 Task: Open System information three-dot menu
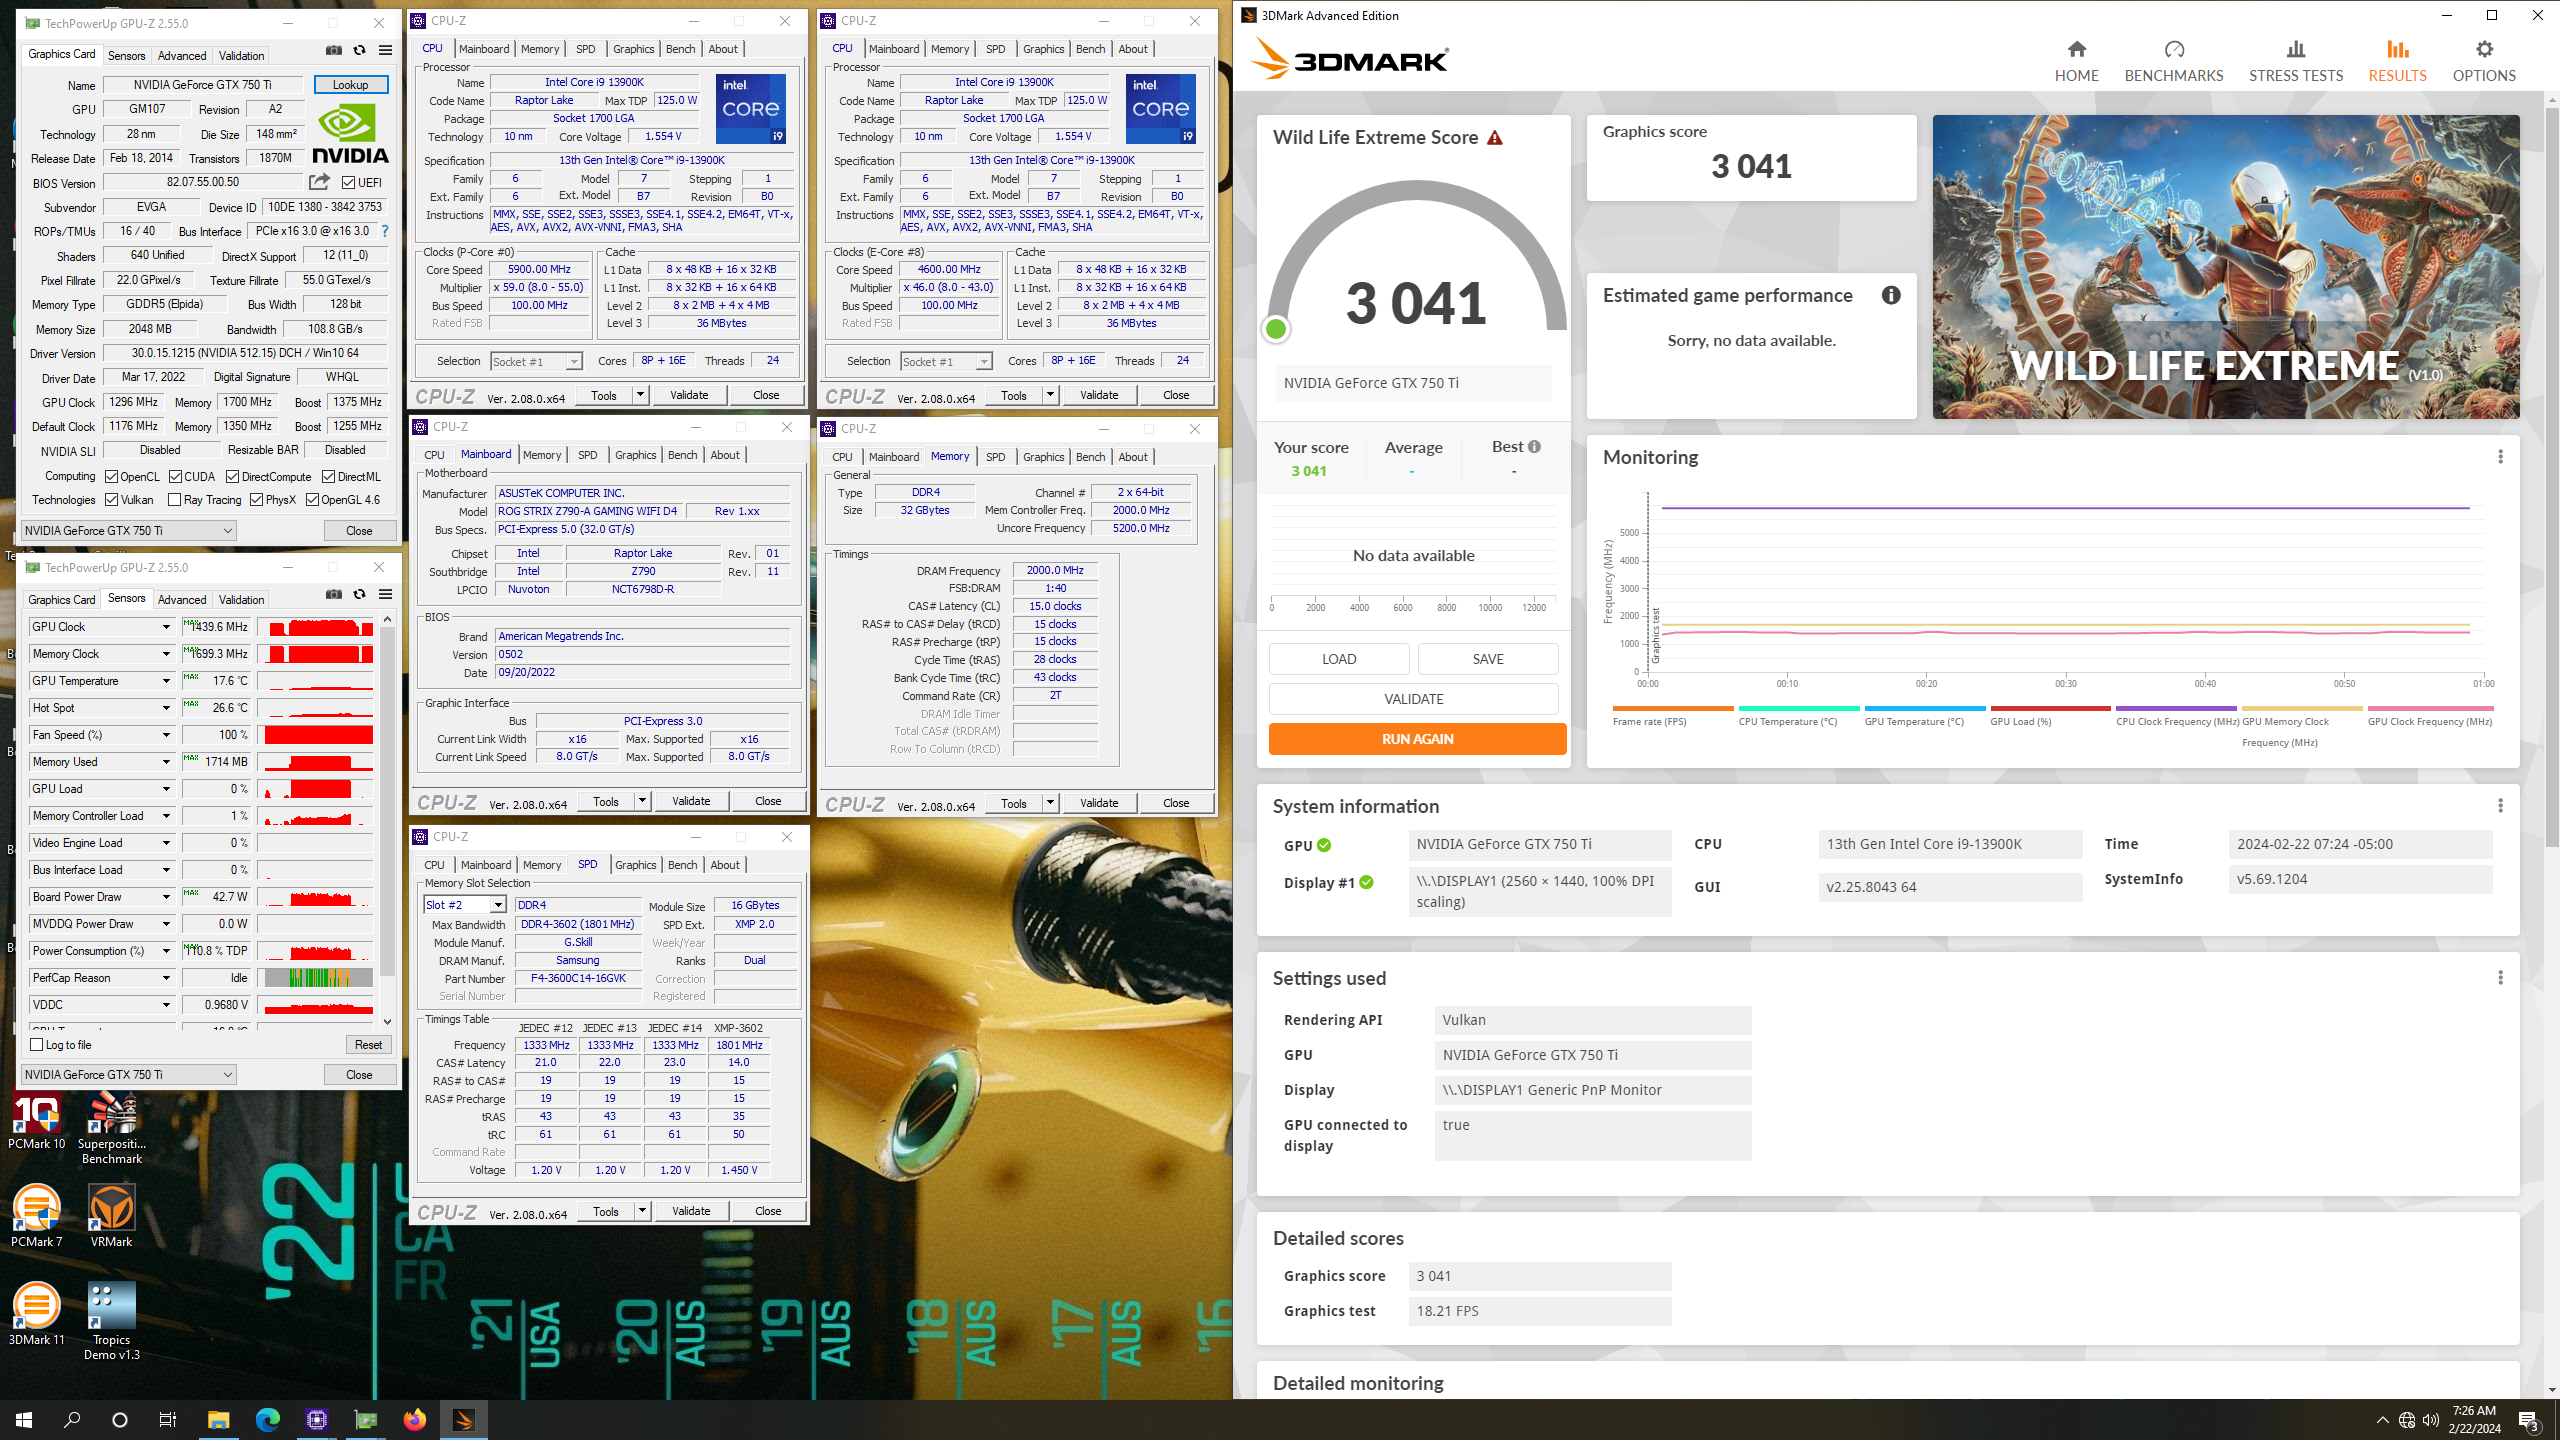2500,806
